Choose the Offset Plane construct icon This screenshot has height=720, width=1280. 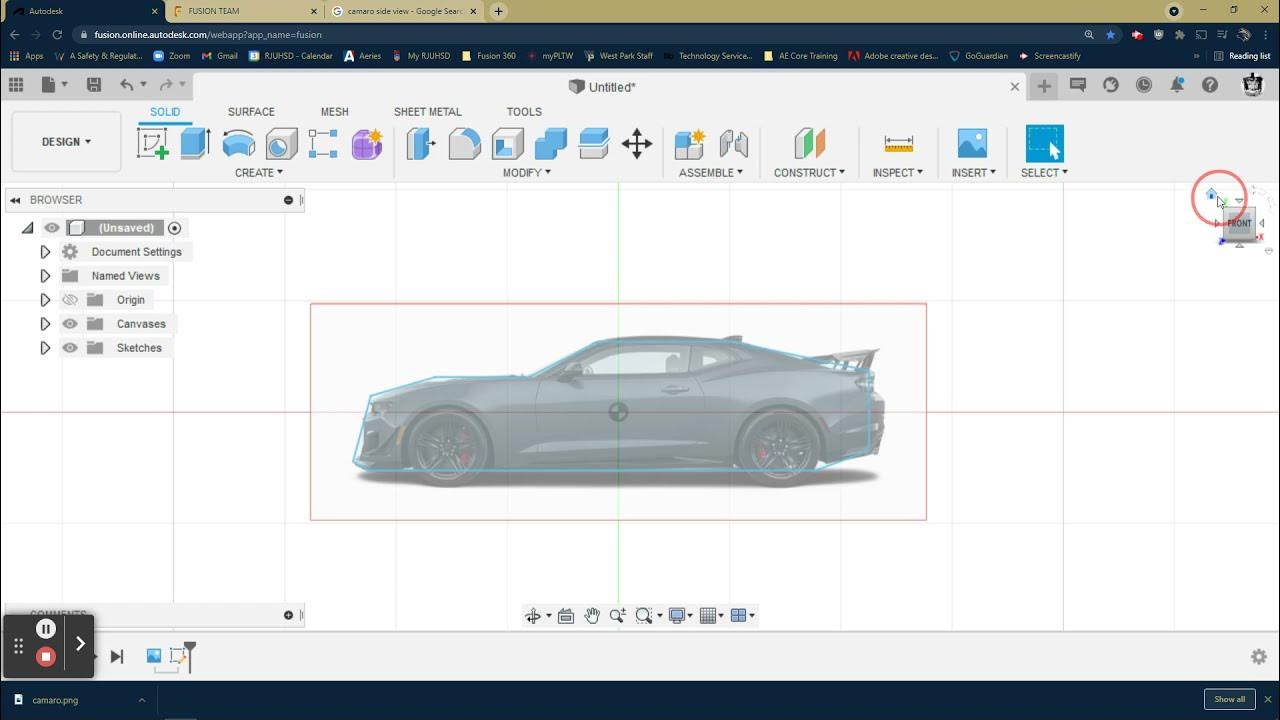point(809,144)
